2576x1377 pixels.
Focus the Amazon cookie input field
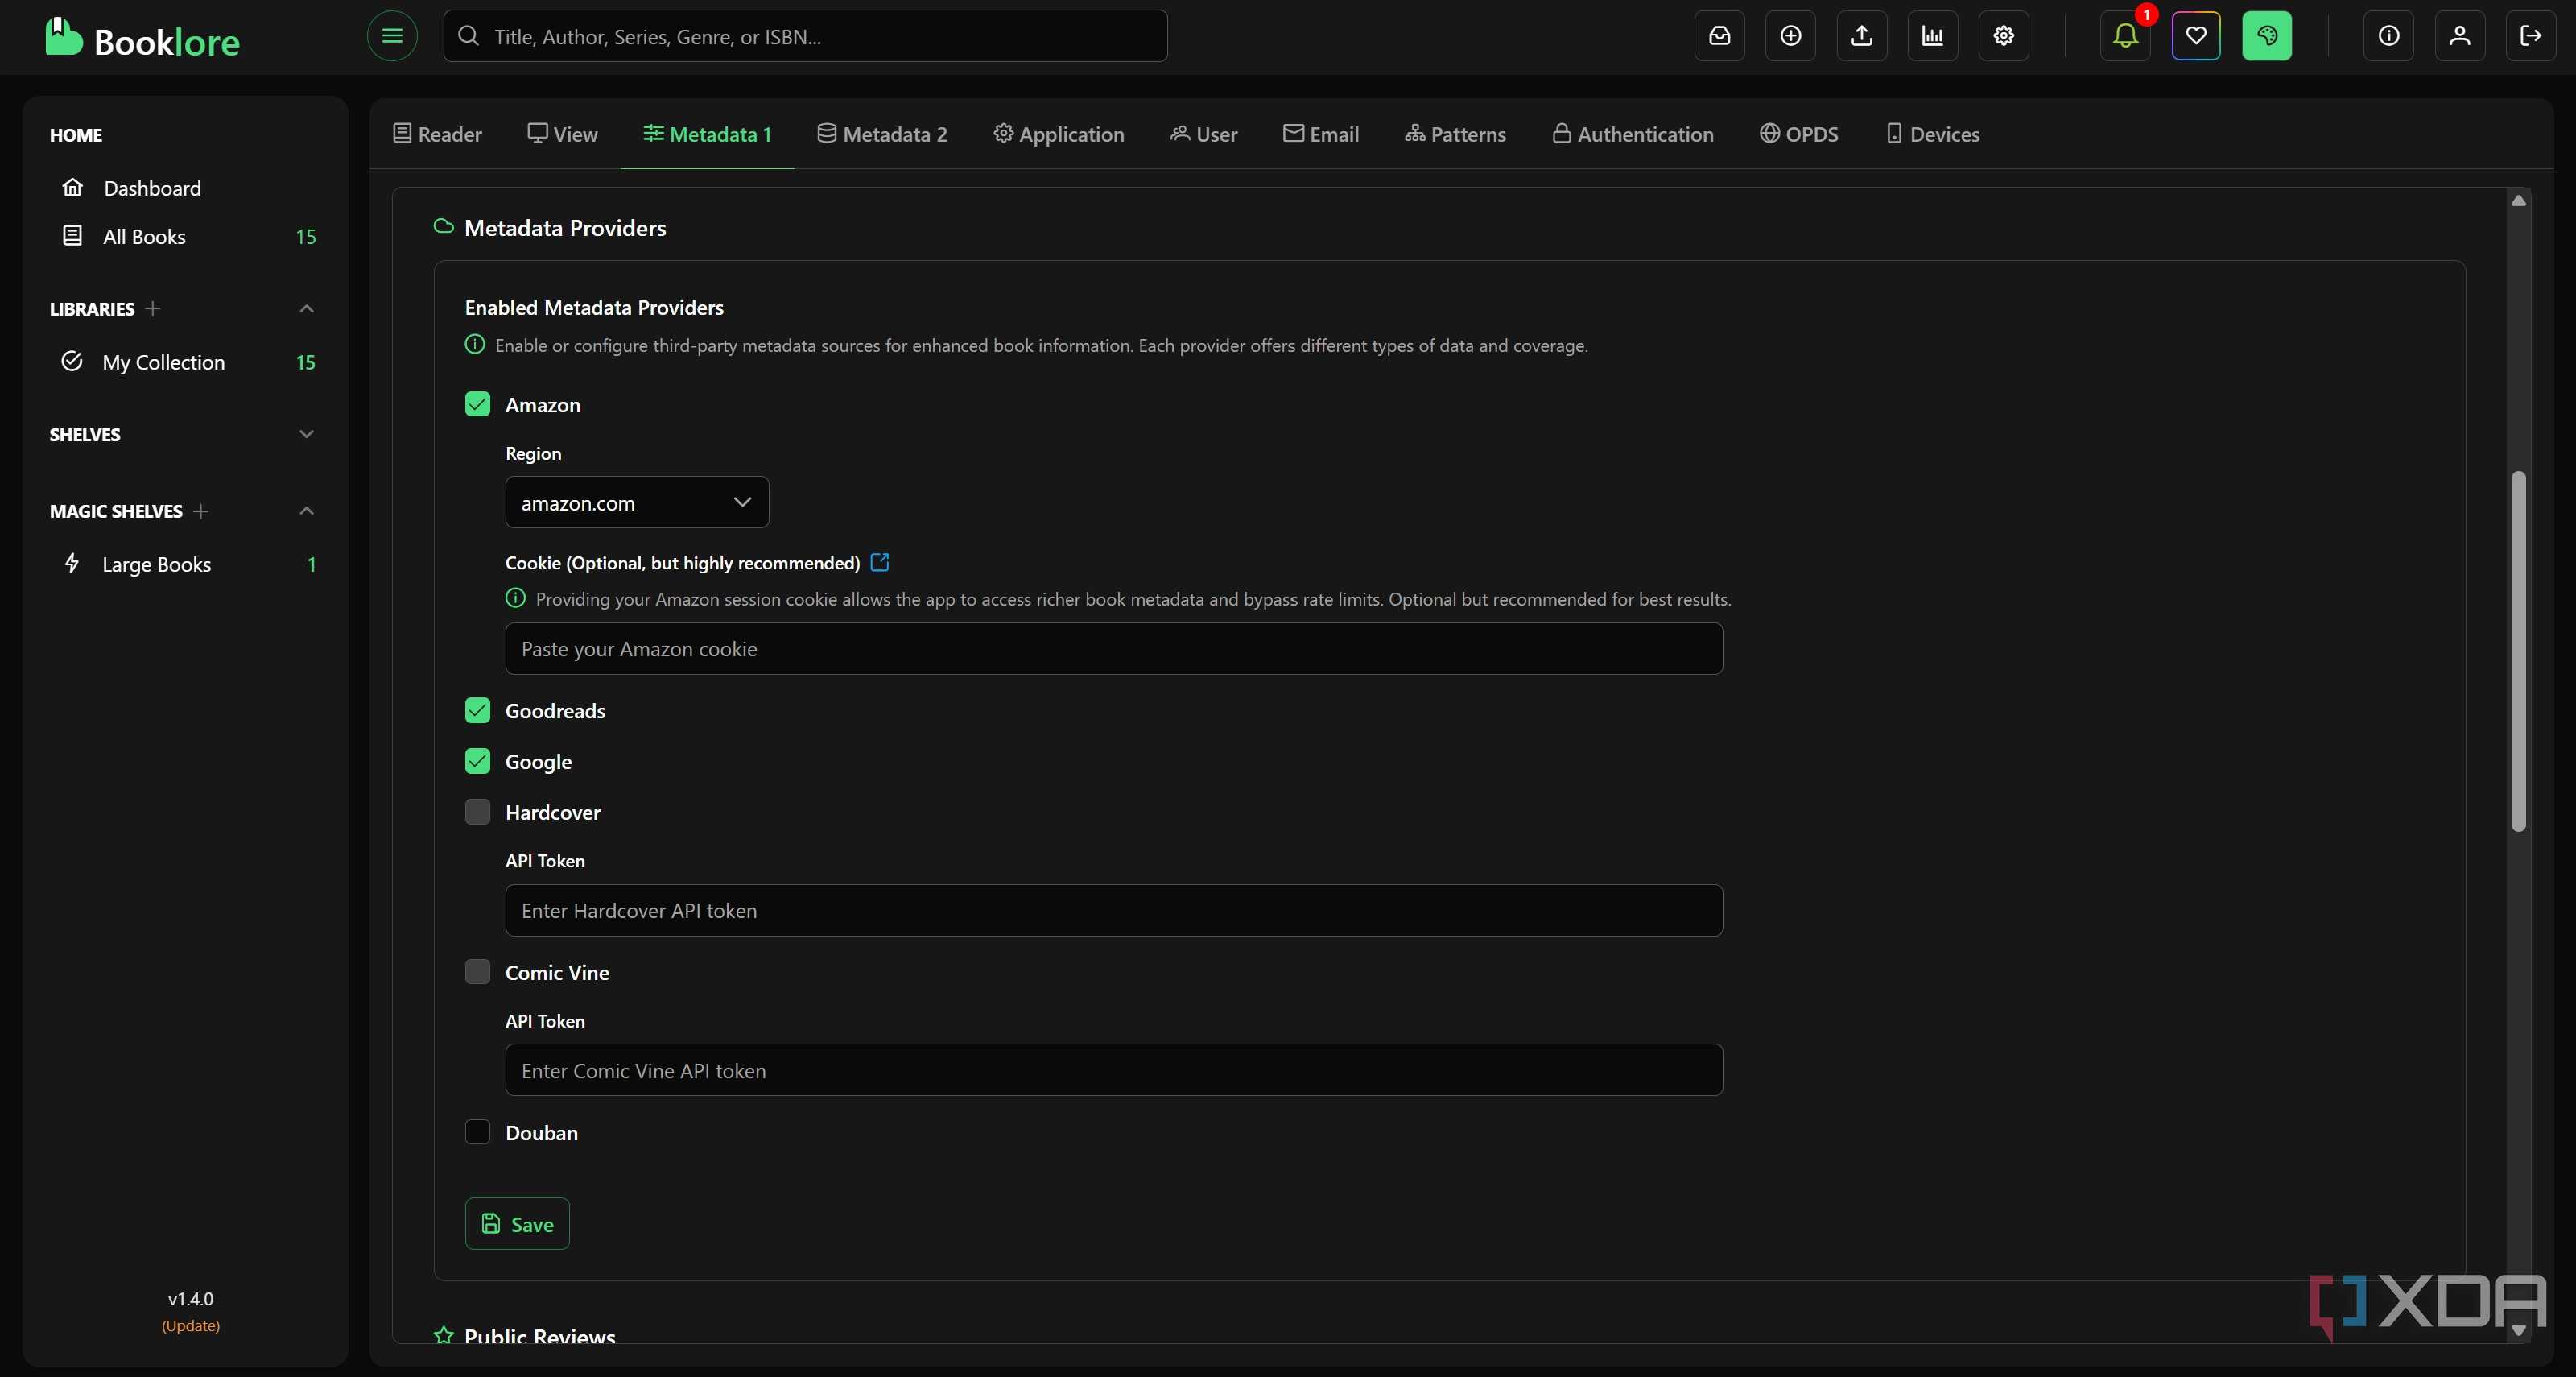[x=1114, y=649]
